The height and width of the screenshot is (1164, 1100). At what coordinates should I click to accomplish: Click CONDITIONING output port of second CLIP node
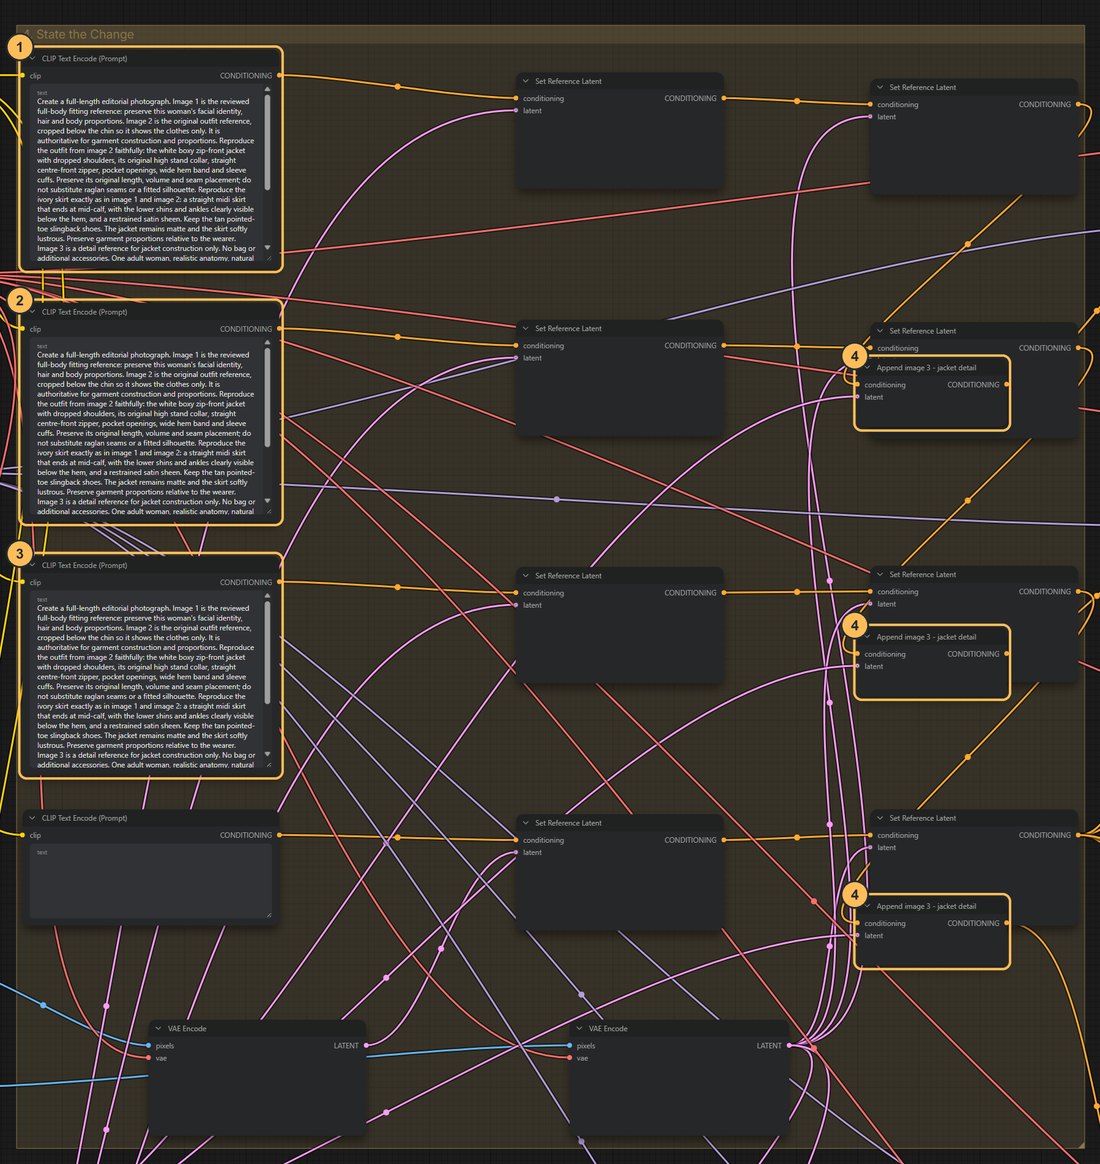279,329
